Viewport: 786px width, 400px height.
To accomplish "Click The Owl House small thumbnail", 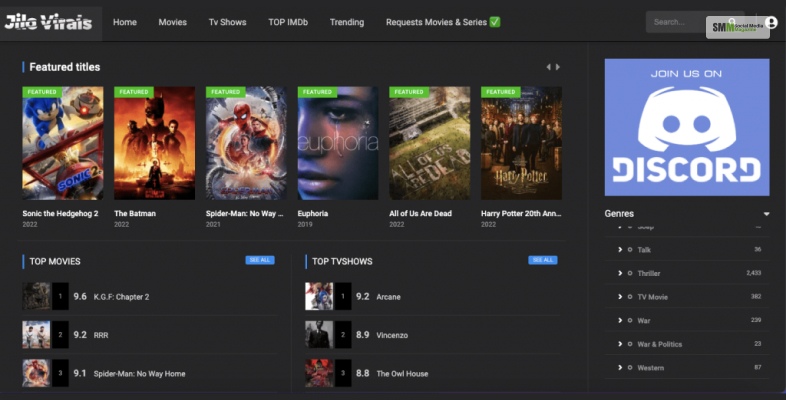I will (x=319, y=373).
